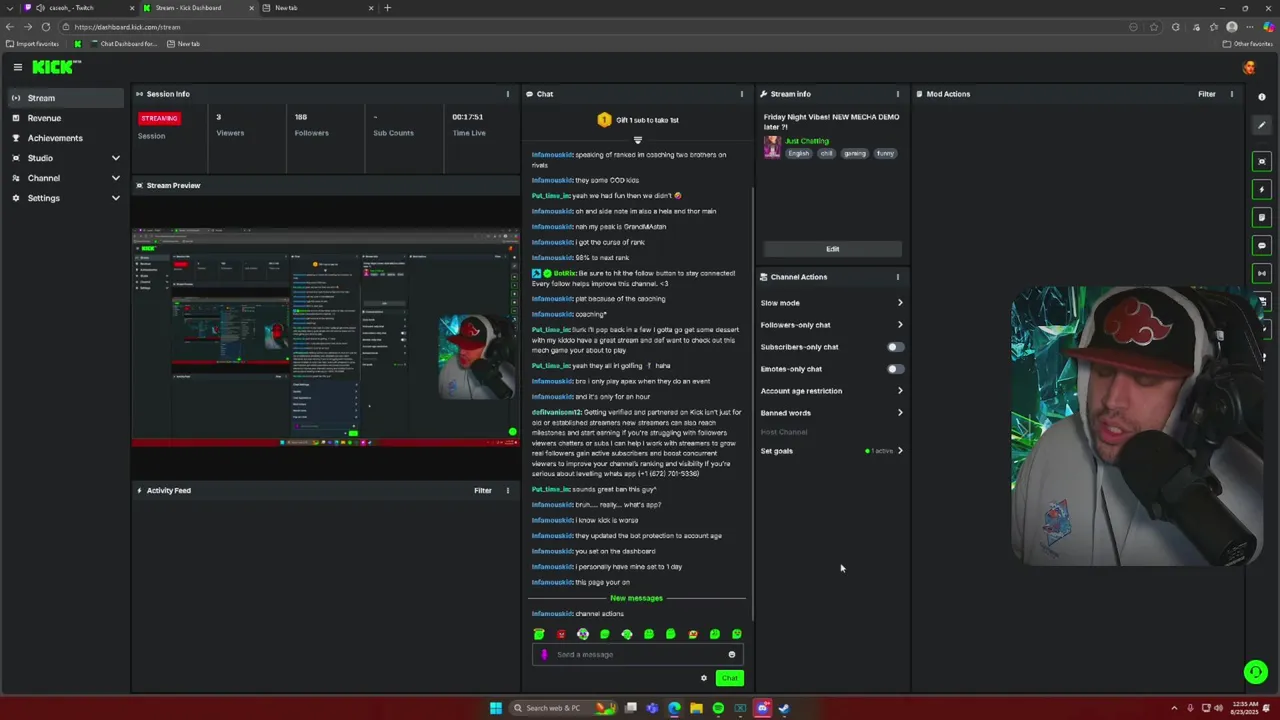Screen dimensions: 1280x720
Task: Click the Send a message field
Action: point(638,654)
